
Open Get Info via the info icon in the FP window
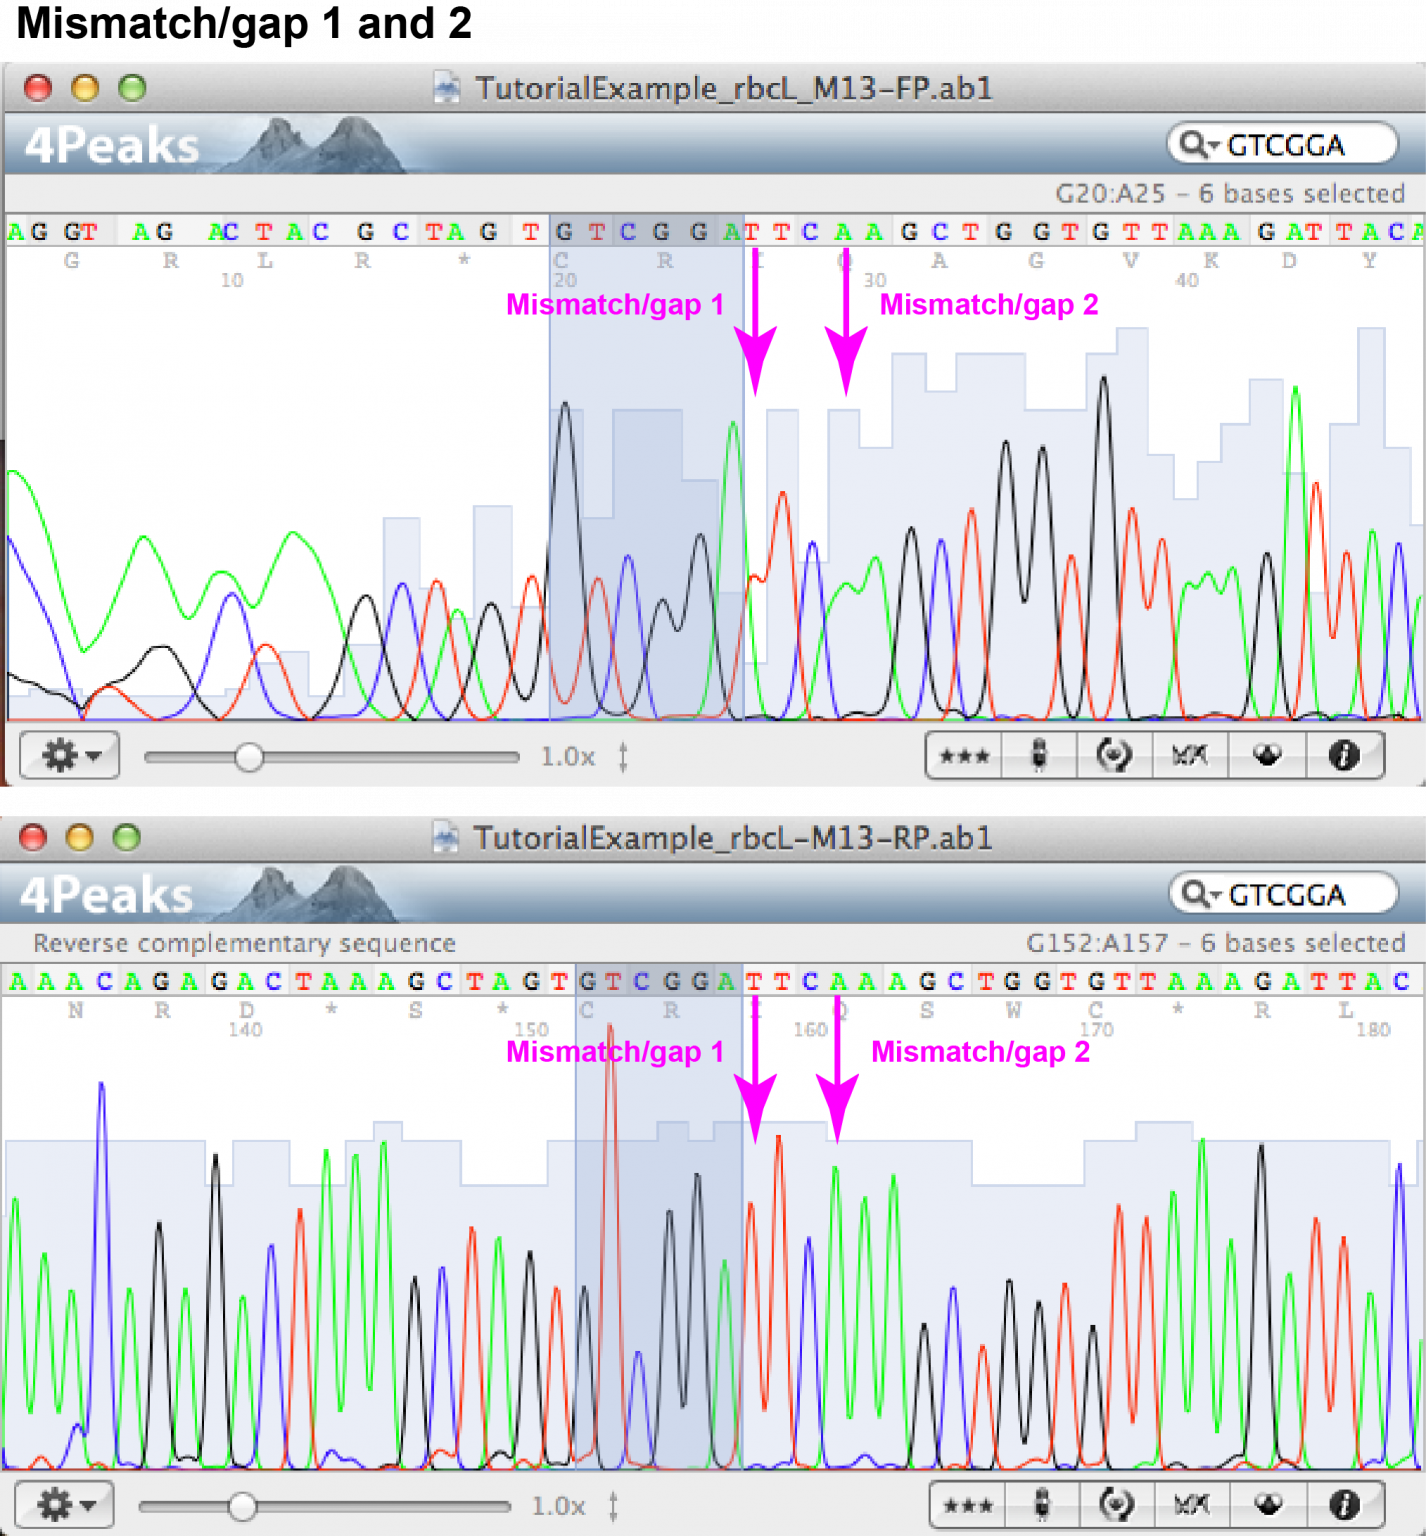[x=1344, y=756]
